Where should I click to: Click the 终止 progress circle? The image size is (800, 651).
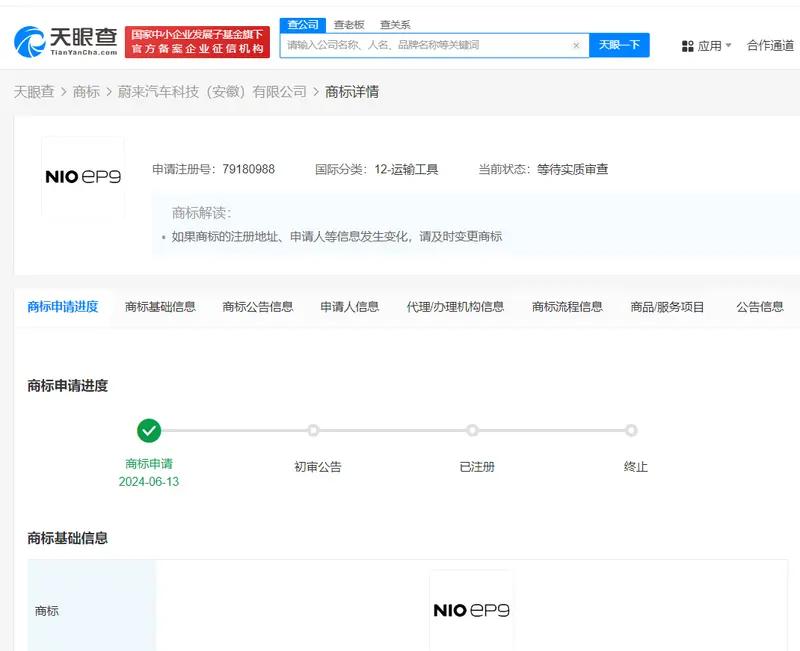click(x=631, y=430)
